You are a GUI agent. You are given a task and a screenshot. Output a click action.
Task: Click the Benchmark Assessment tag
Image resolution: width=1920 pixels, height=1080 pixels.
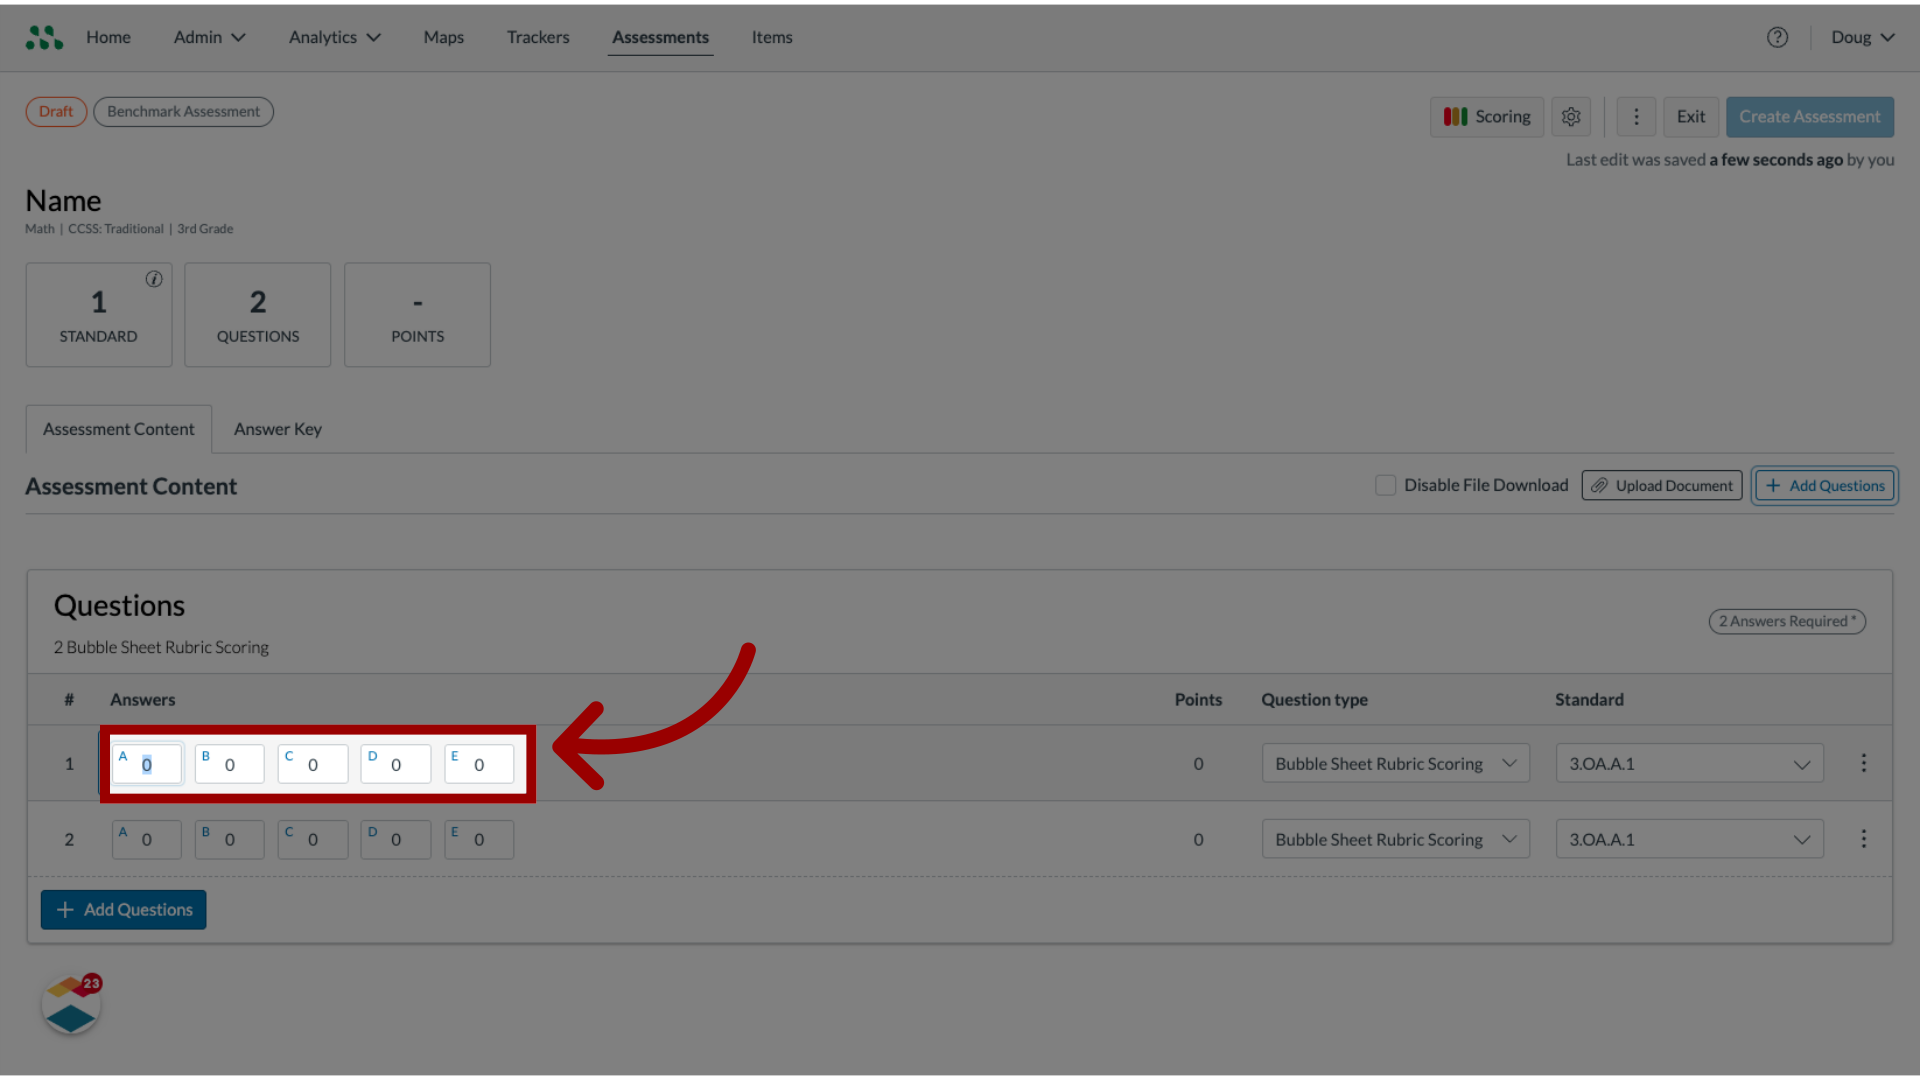click(184, 111)
